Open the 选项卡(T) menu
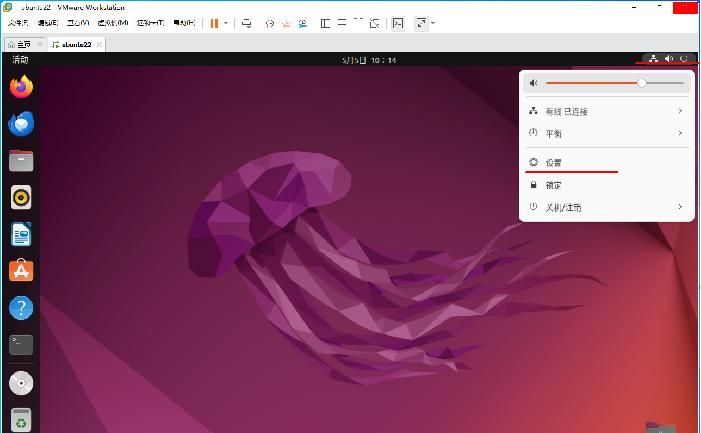 point(151,23)
